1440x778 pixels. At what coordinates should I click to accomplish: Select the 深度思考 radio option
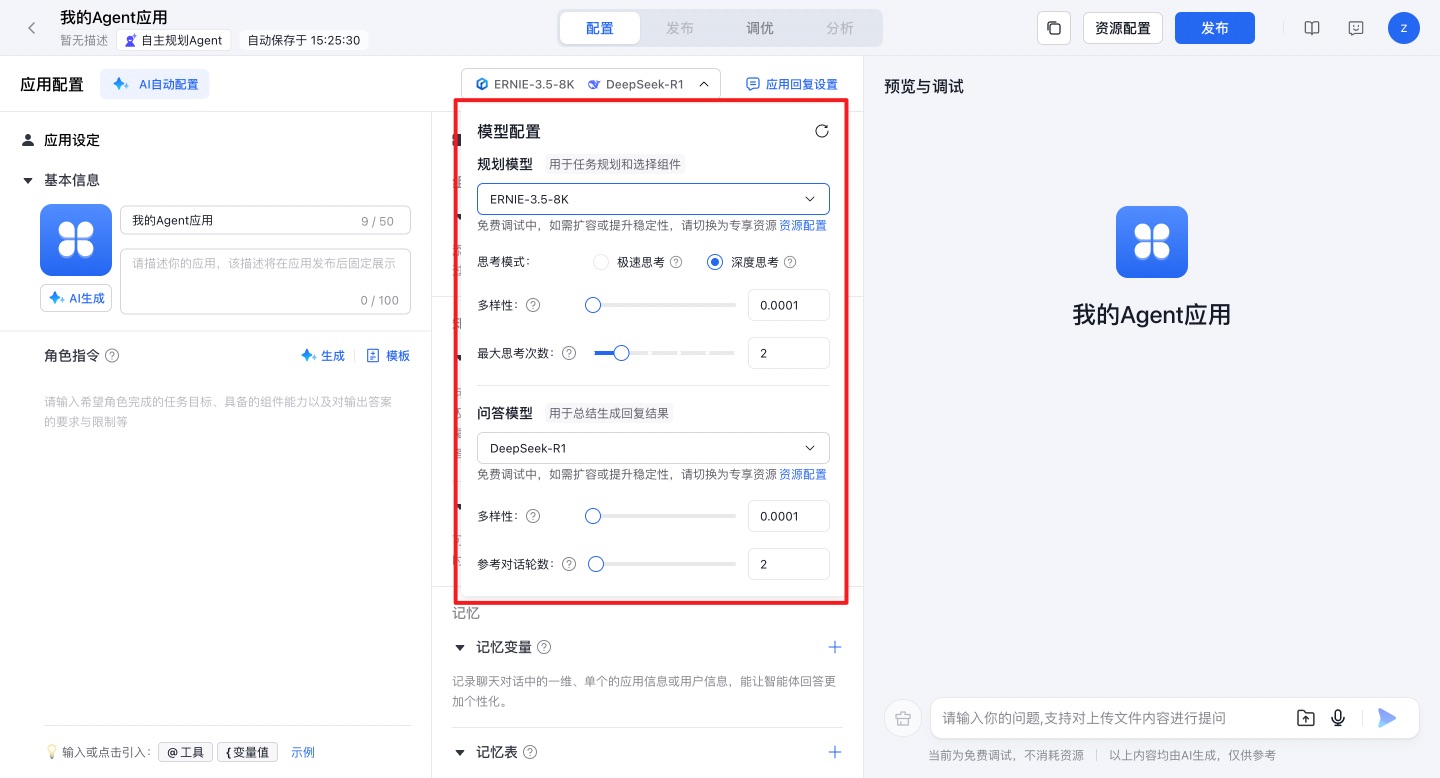tap(715, 262)
